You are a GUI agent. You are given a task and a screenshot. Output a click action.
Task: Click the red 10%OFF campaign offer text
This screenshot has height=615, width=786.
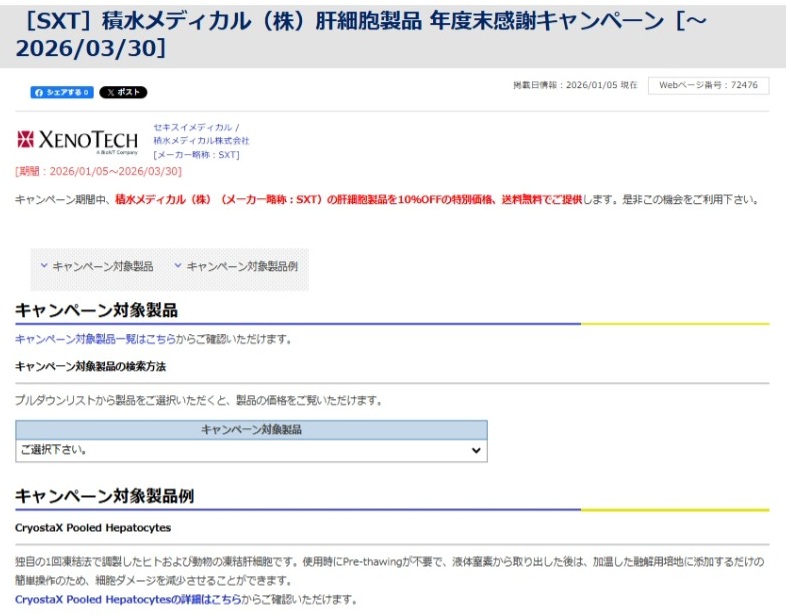[348, 199]
